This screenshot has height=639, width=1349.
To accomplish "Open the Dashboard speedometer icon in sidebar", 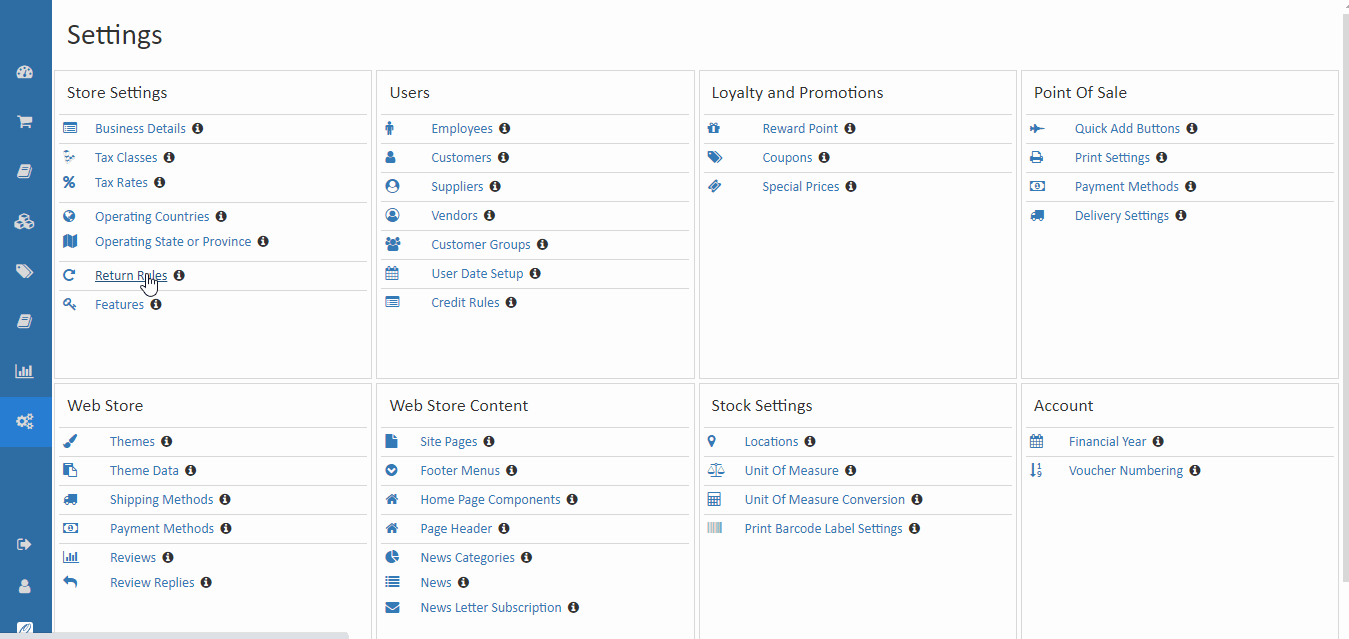I will tap(25, 71).
